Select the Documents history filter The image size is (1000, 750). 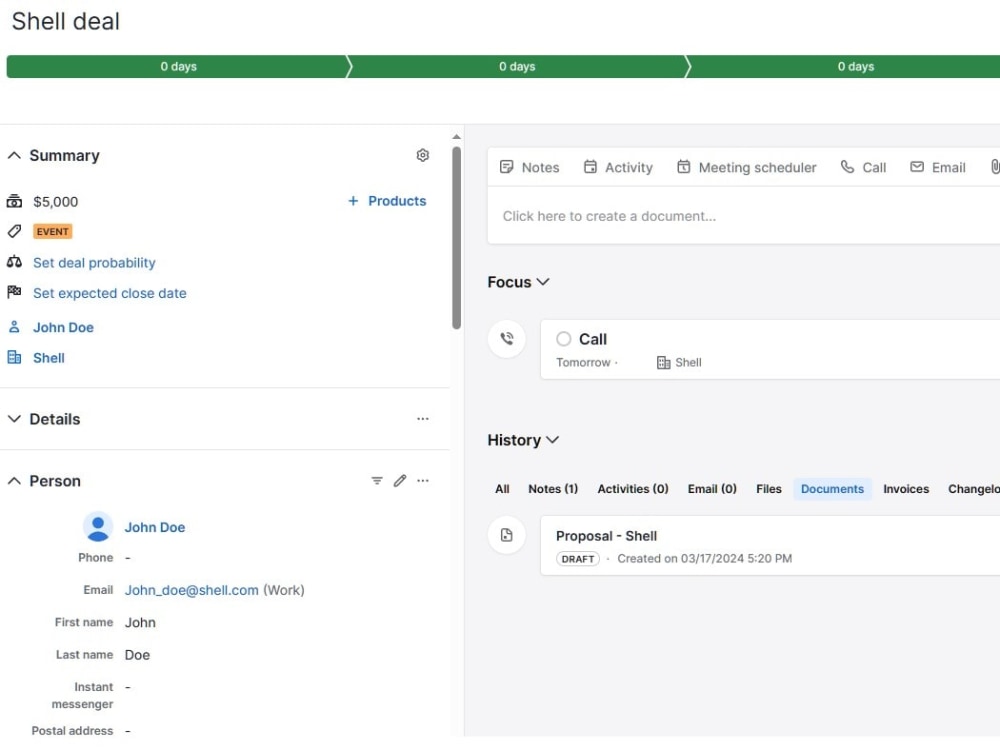(x=832, y=489)
